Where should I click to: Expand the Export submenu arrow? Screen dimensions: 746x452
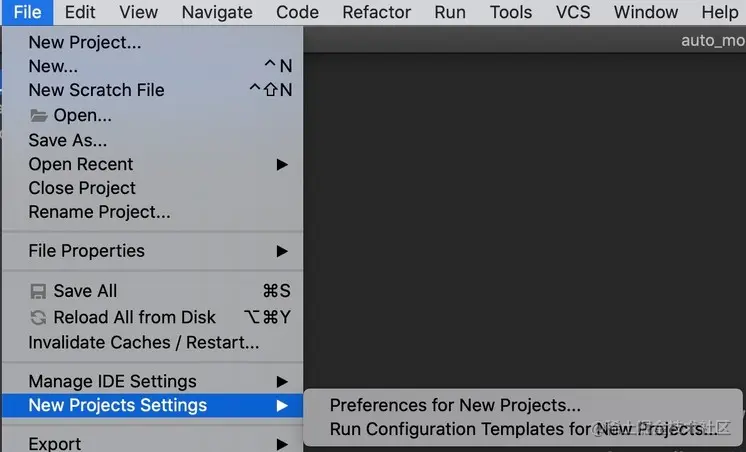(282, 444)
